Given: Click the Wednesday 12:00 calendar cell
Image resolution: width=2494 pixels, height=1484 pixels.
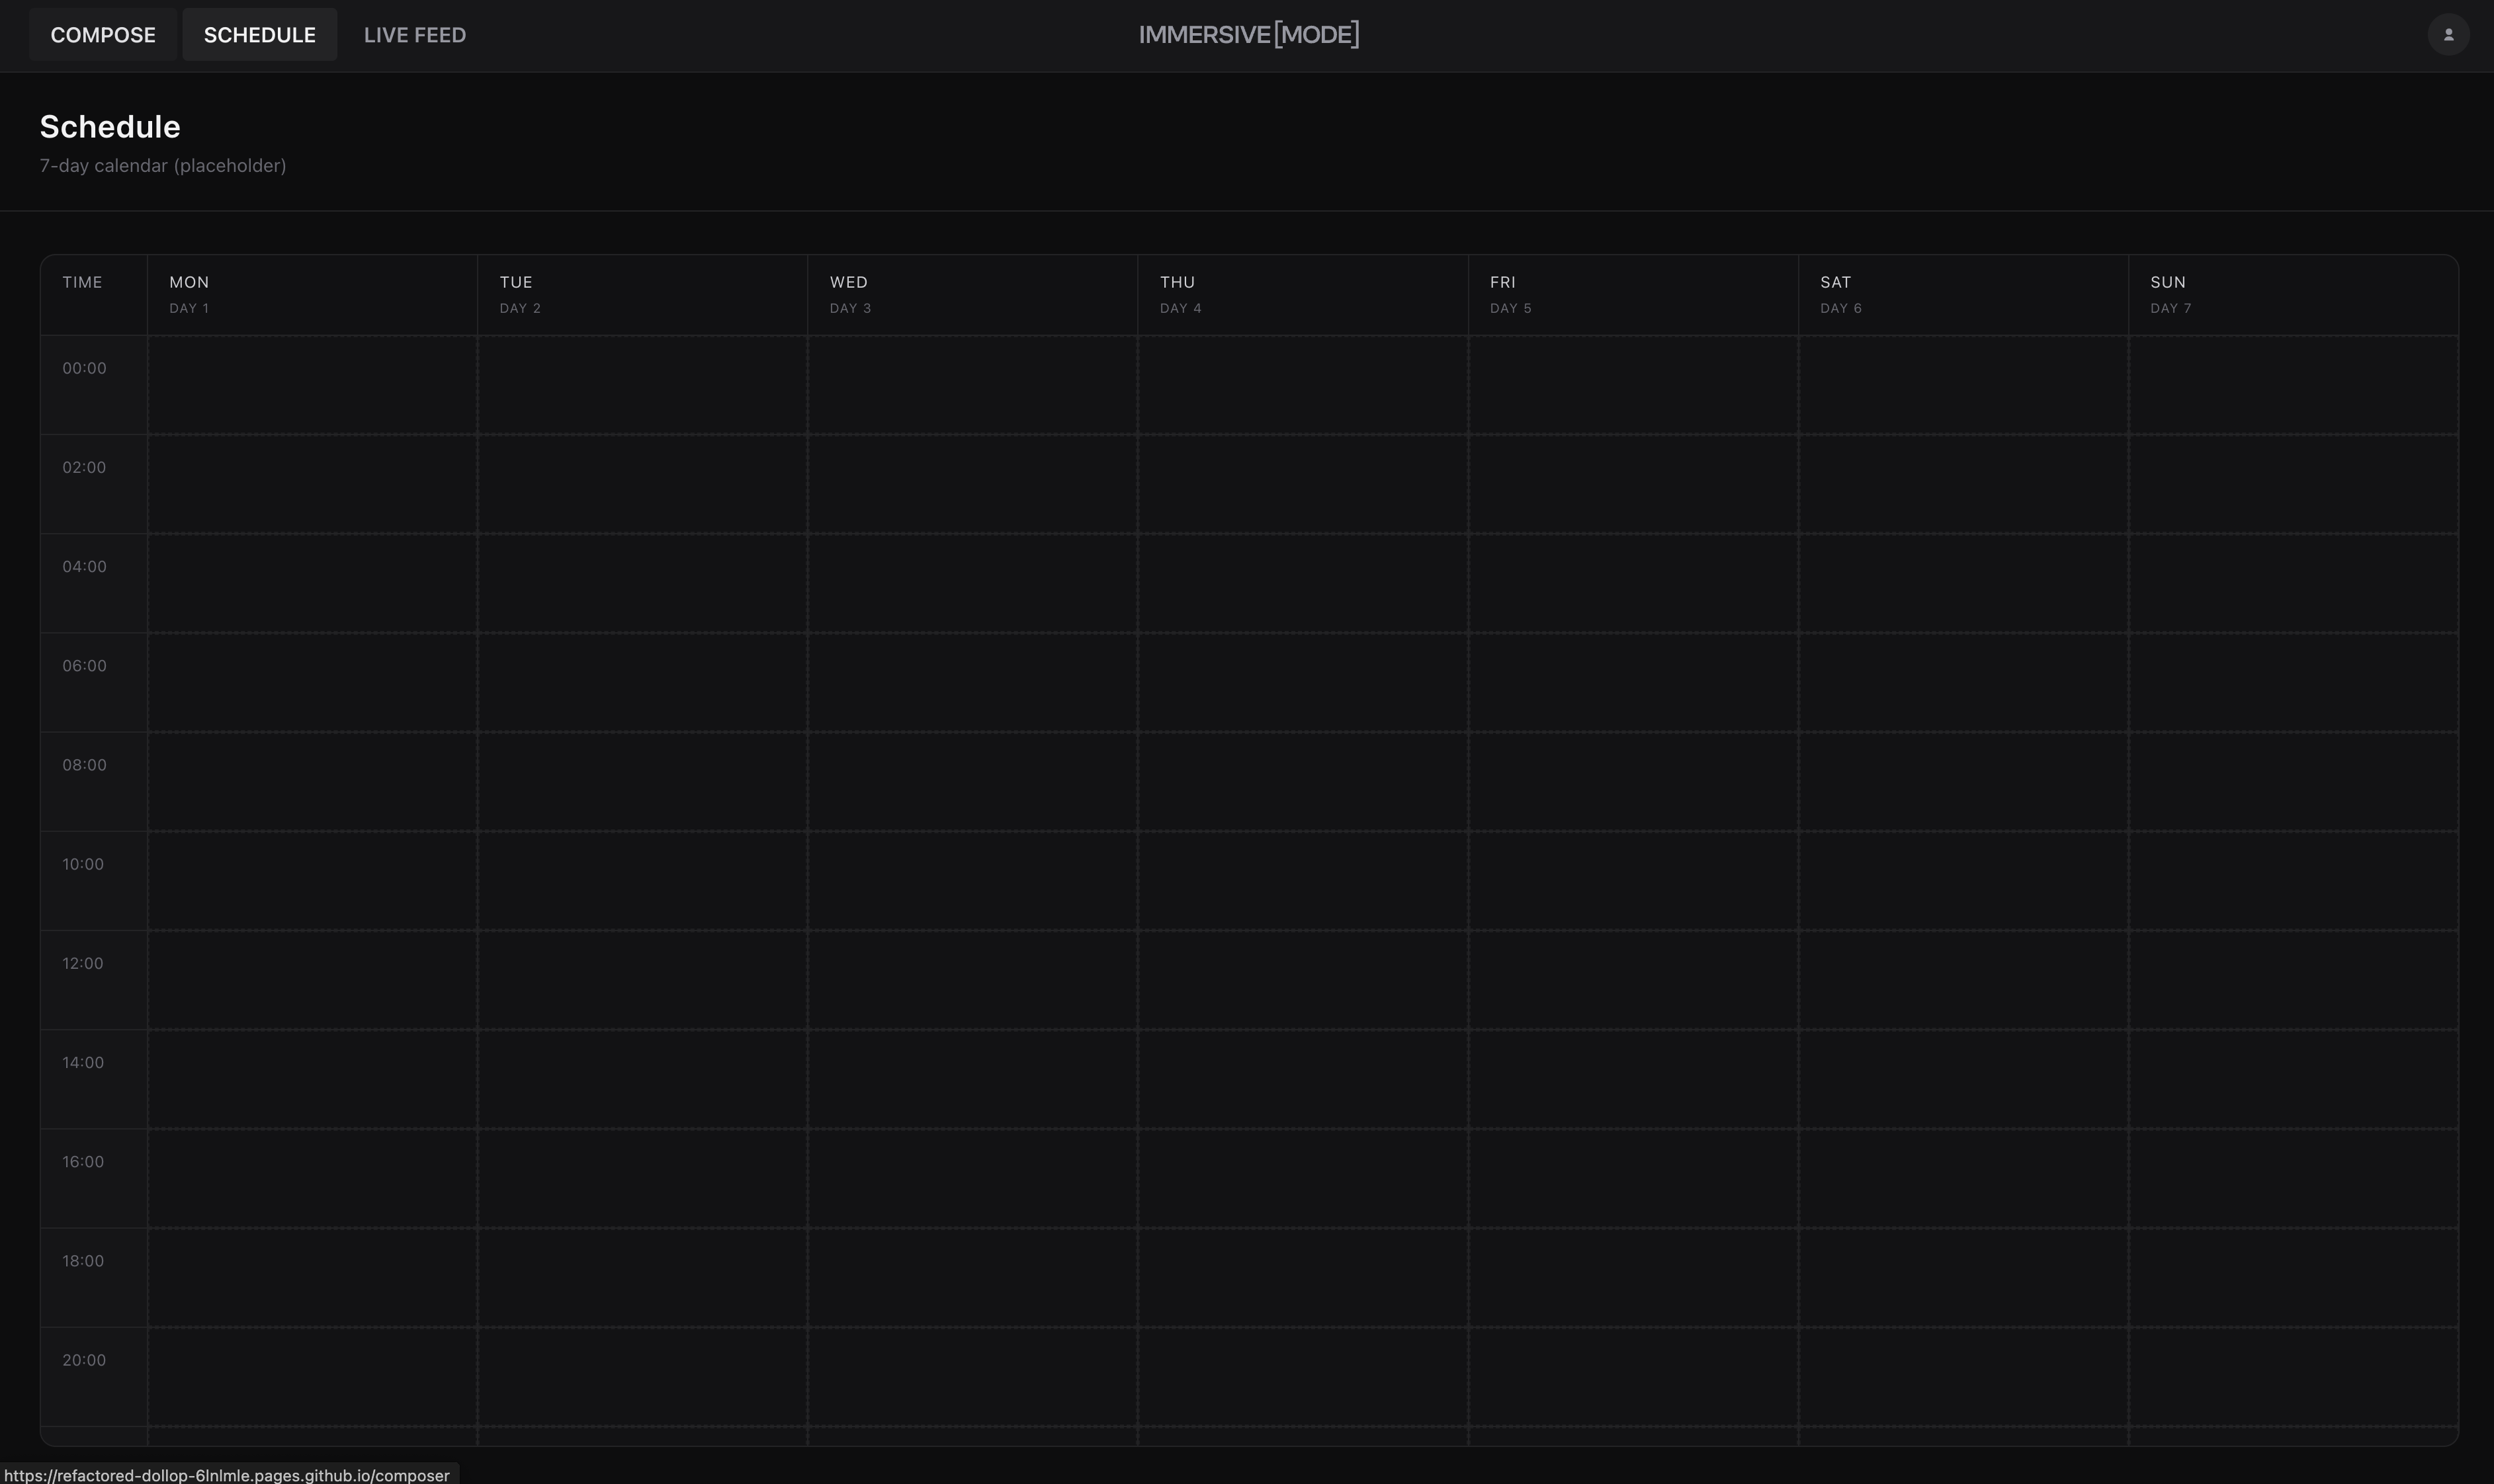Looking at the screenshot, I should [972, 980].
